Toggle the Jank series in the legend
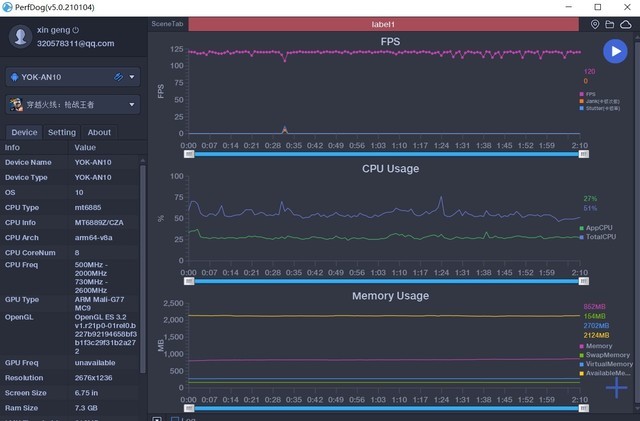 (x=599, y=101)
